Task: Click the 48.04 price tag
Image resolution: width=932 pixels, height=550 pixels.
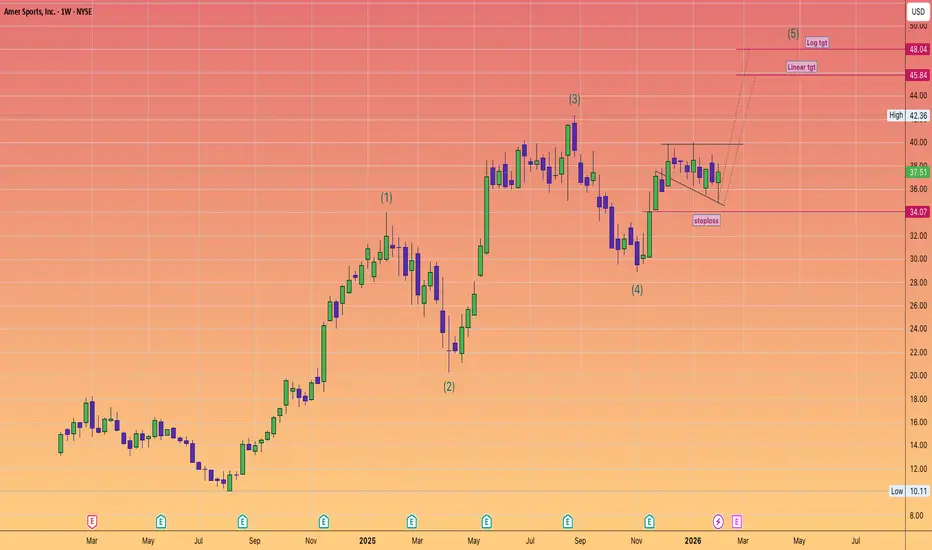Action: [x=918, y=49]
